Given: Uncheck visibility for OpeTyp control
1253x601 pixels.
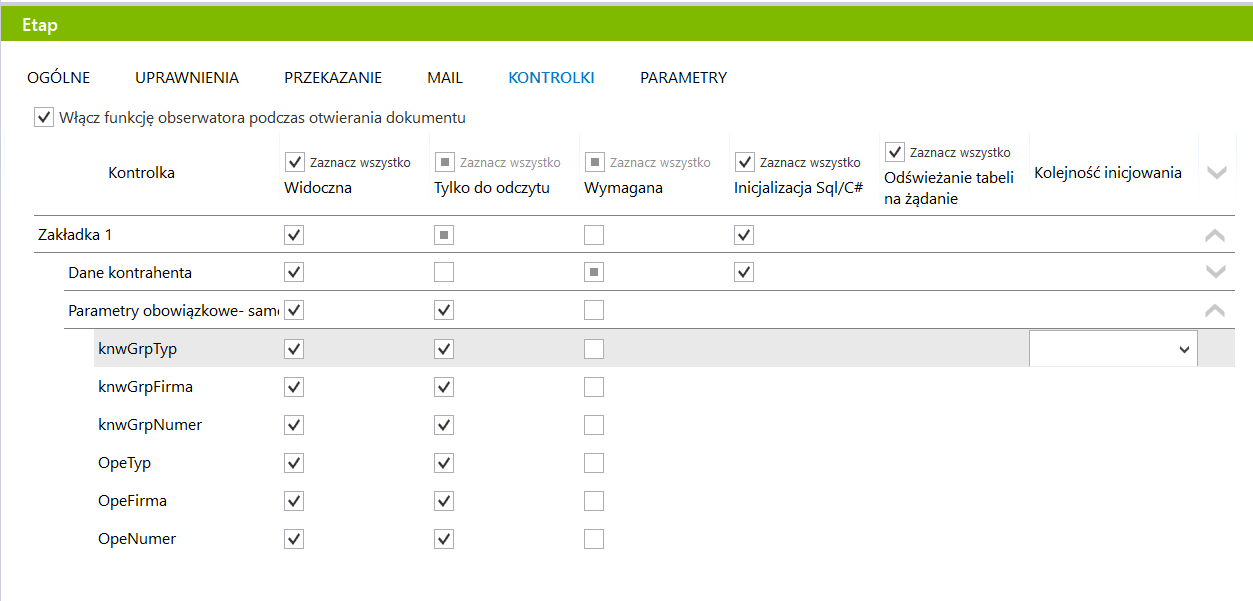Looking at the screenshot, I should (294, 463).
